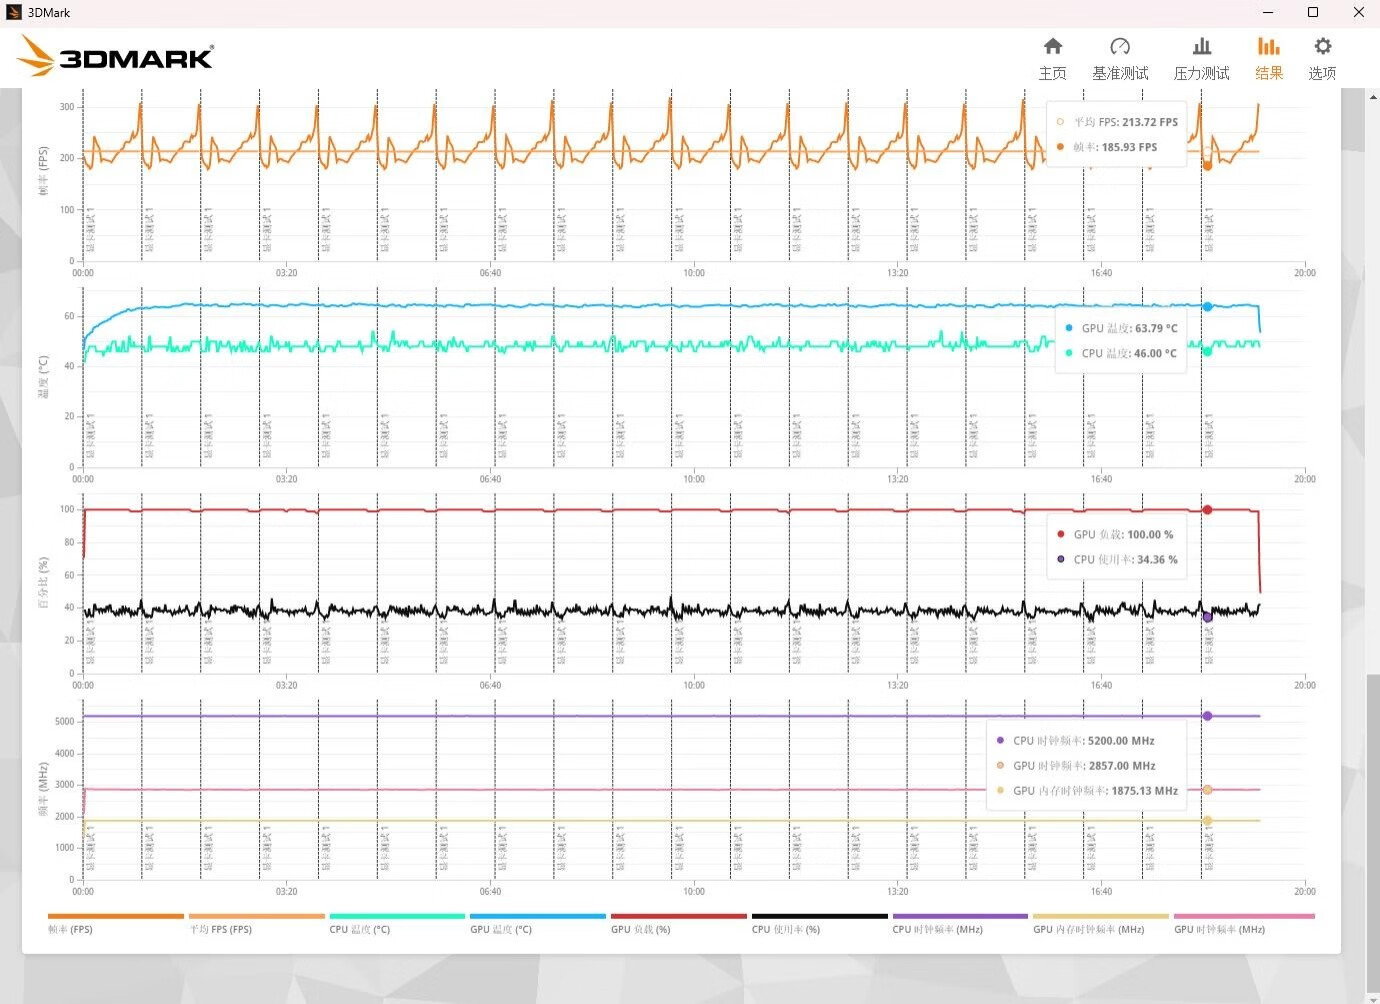Switch to the 结果 results section
Viewport: 1380px width, 1004px height.
(1269, 59)
